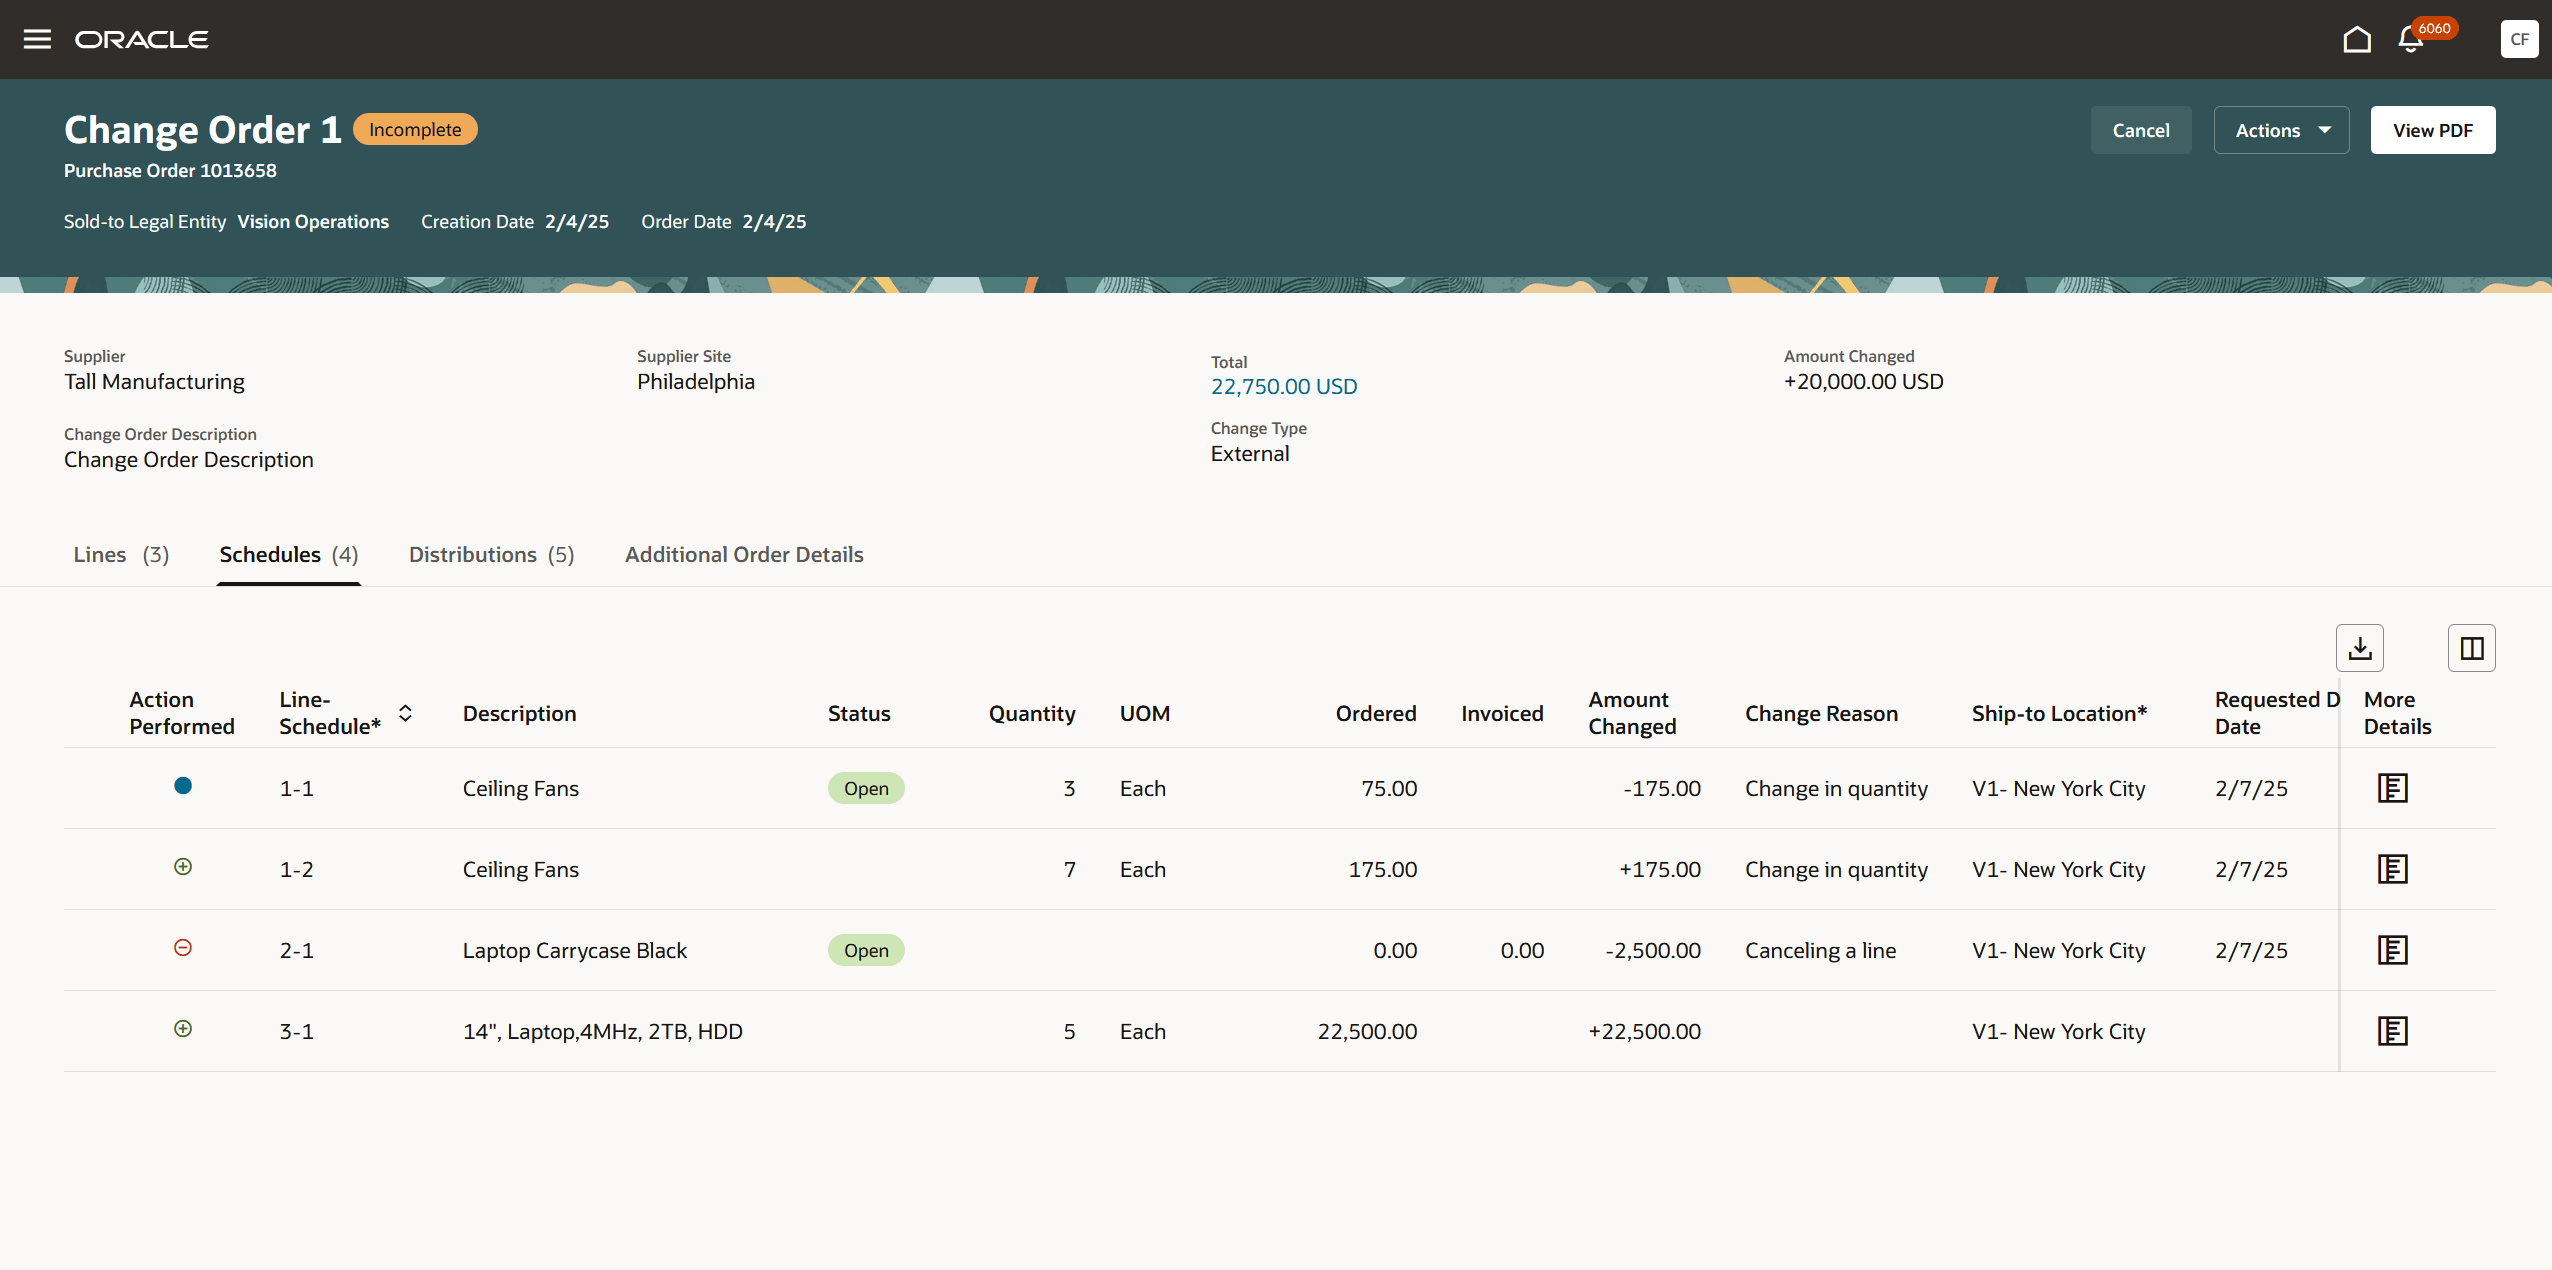
Task: Expand the Actions dropdown button
Action: 2281,130
